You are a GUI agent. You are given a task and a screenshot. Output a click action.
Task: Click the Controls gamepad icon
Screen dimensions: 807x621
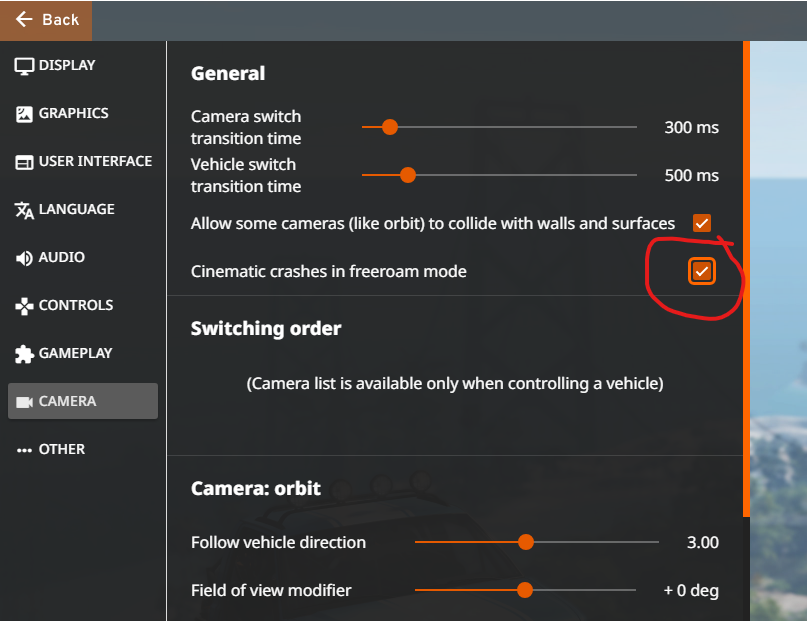pos(24,306)
